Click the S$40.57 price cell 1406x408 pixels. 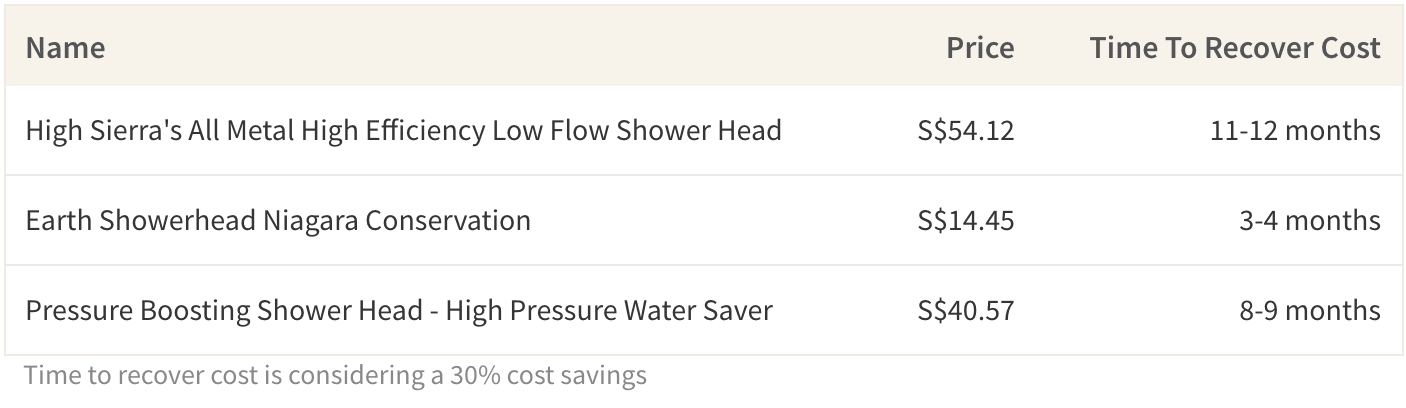tap(965, 310)
